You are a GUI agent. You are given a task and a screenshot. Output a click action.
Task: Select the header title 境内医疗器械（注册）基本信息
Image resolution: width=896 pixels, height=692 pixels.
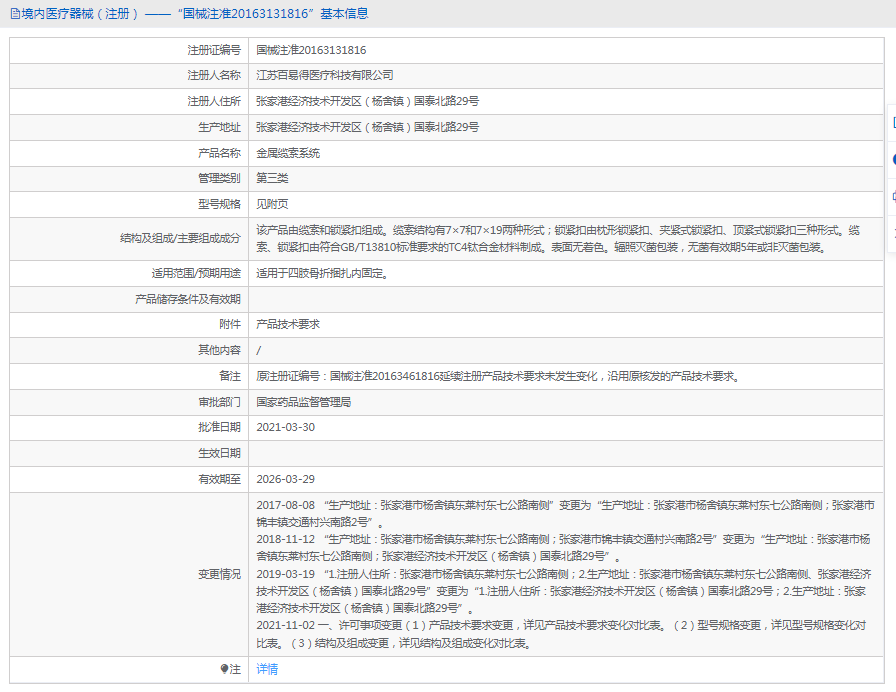195,14
